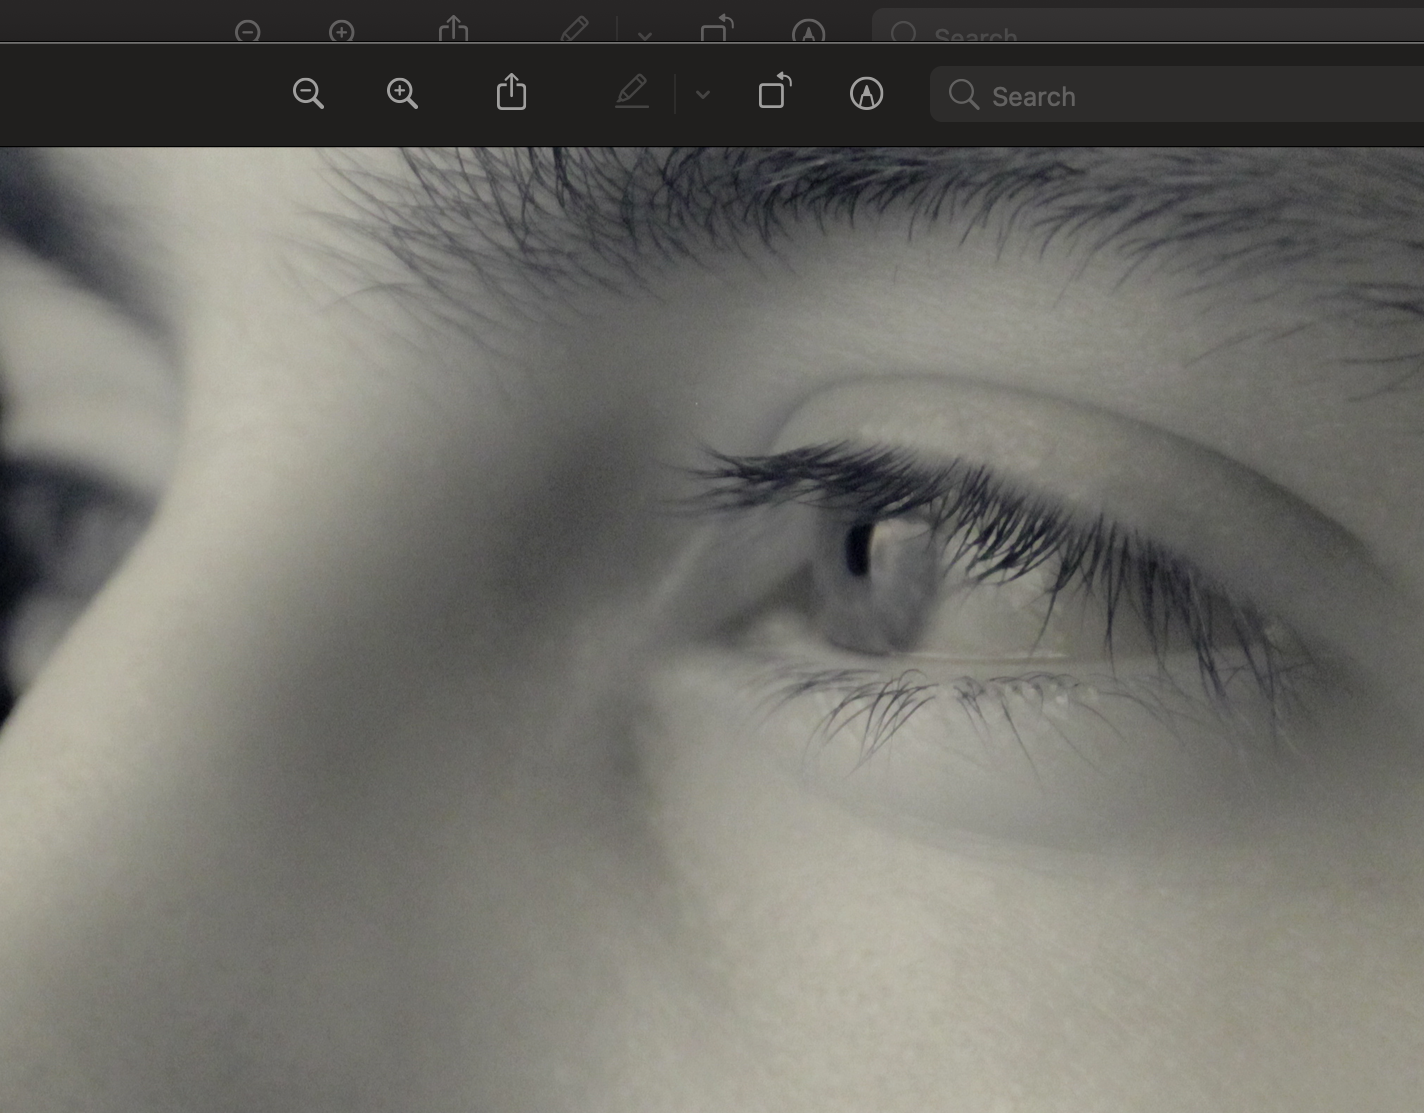Screen dimensions: 1424x1113
Task: Rotate the image with the Rotate button
Action: (774, 91)
